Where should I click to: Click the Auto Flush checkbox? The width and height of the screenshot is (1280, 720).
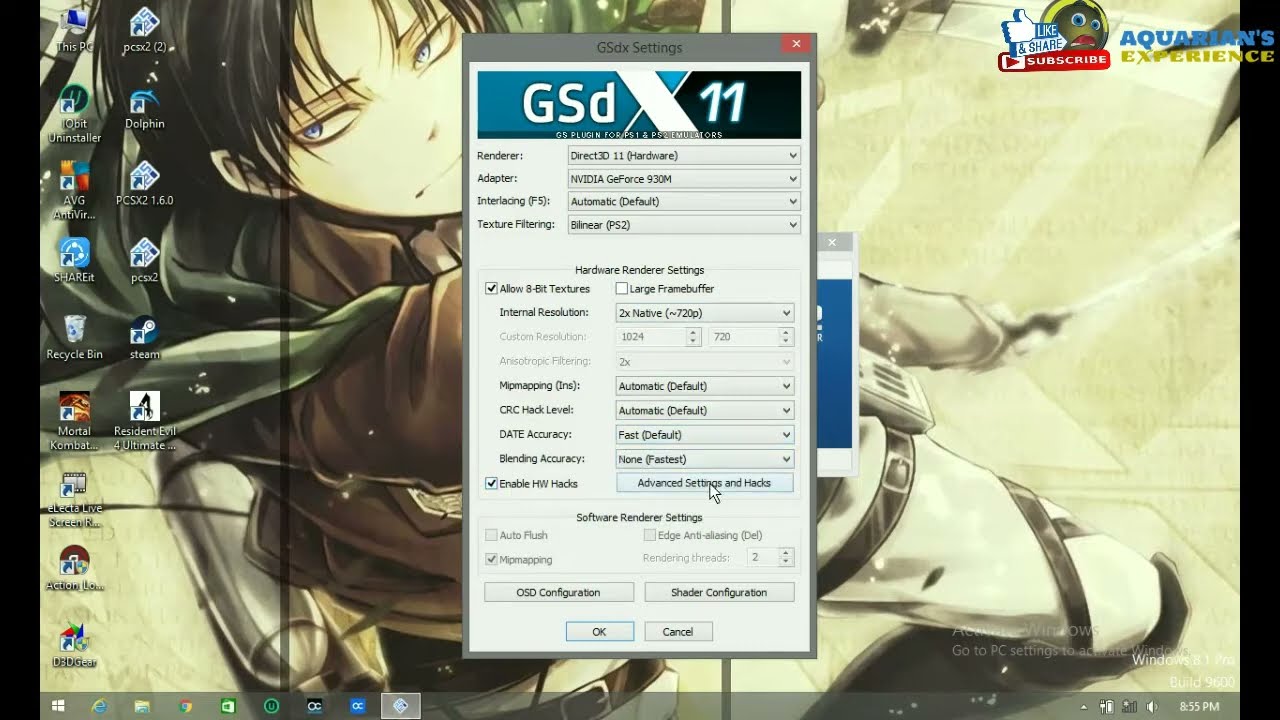pyautogui.click(x=491, y=536)
